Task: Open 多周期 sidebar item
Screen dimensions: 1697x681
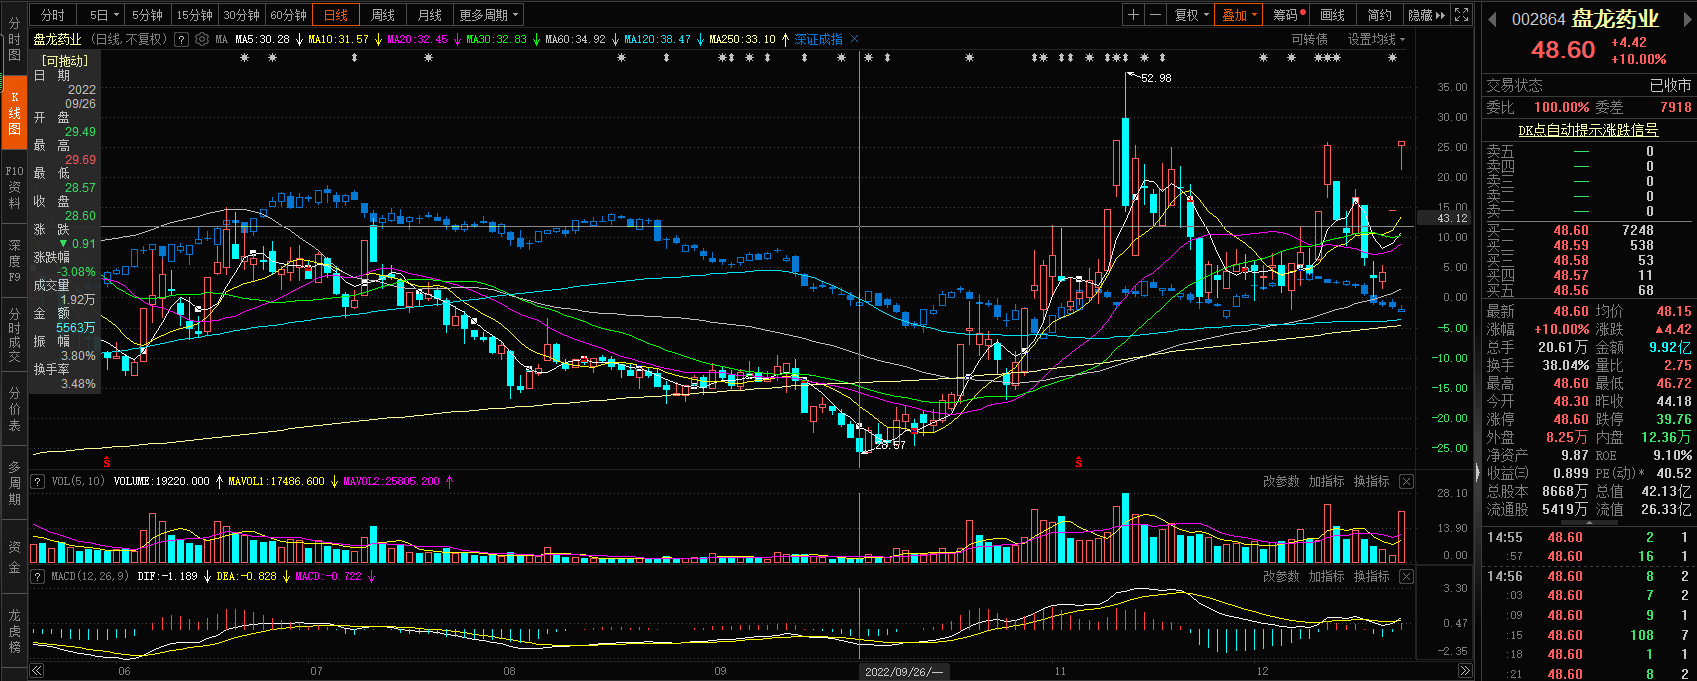Action: (x=14, y=483)
